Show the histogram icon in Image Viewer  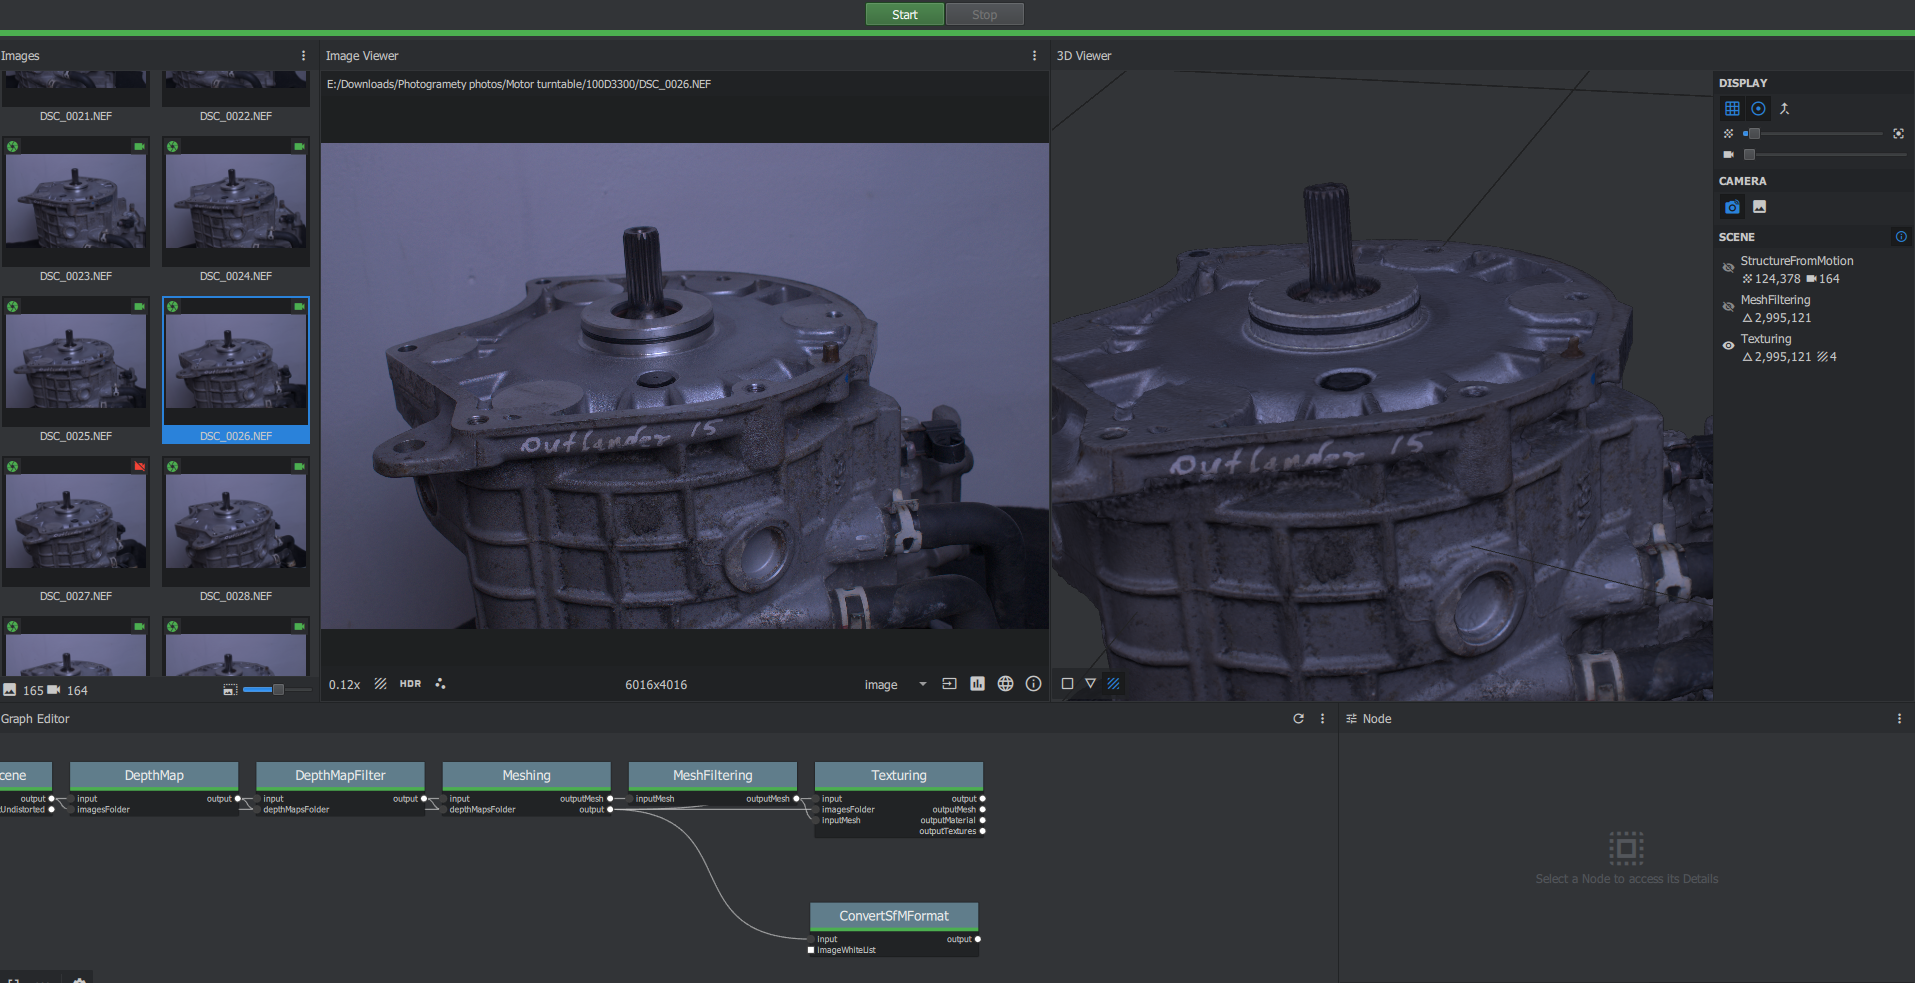[x=977, y=684]
